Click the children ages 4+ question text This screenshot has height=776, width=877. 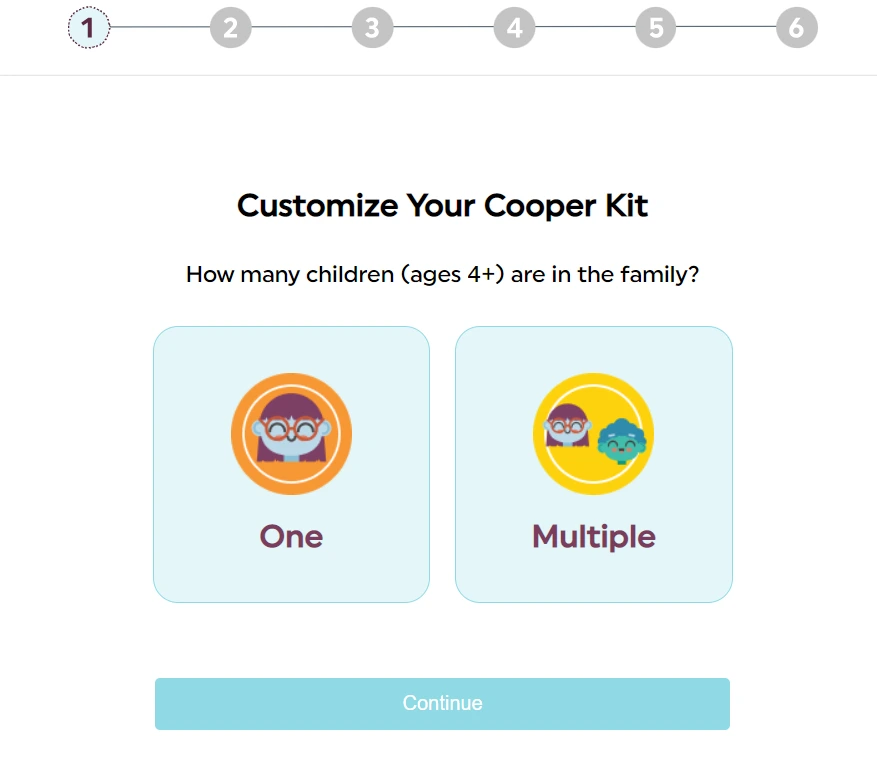tap(442, 274)
